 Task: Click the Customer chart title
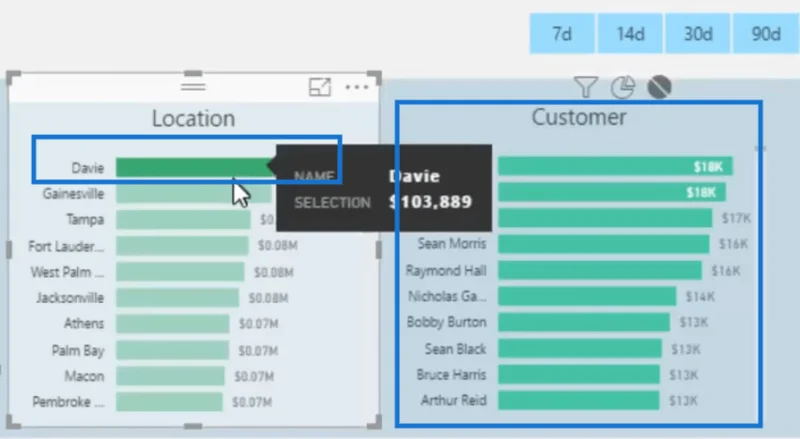(579, 117)
